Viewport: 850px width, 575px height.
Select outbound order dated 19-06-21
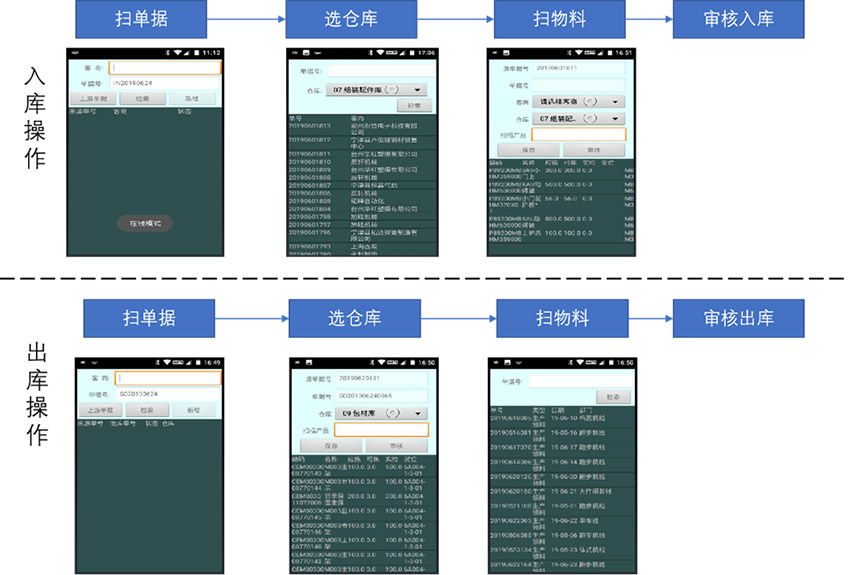click(x=562, y=494)
